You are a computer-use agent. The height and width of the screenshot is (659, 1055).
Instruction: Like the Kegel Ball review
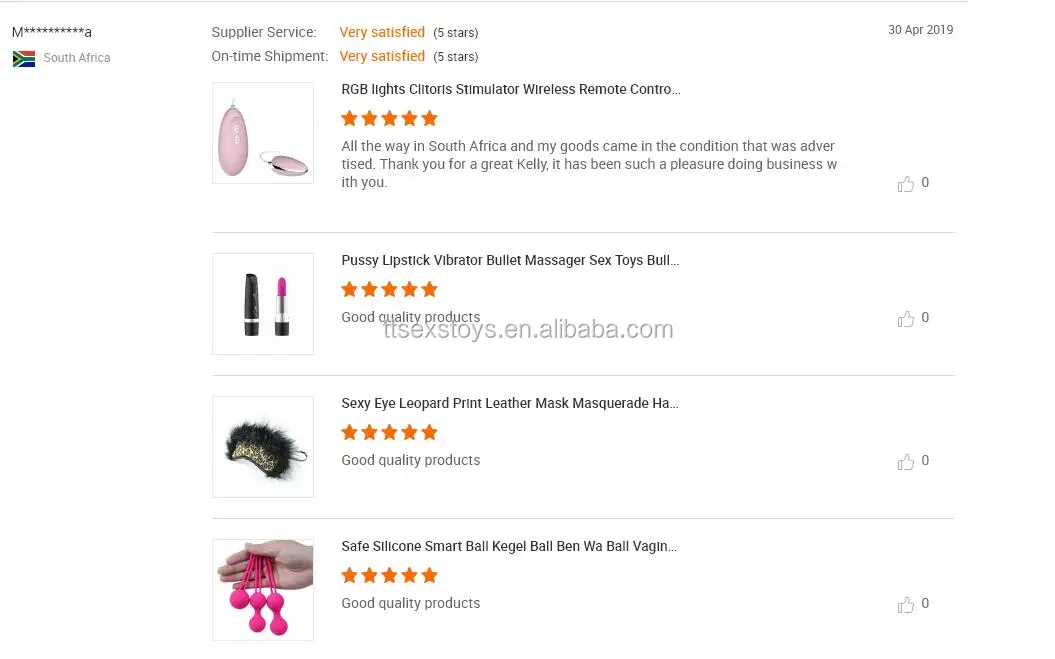(x=905, y=604)
